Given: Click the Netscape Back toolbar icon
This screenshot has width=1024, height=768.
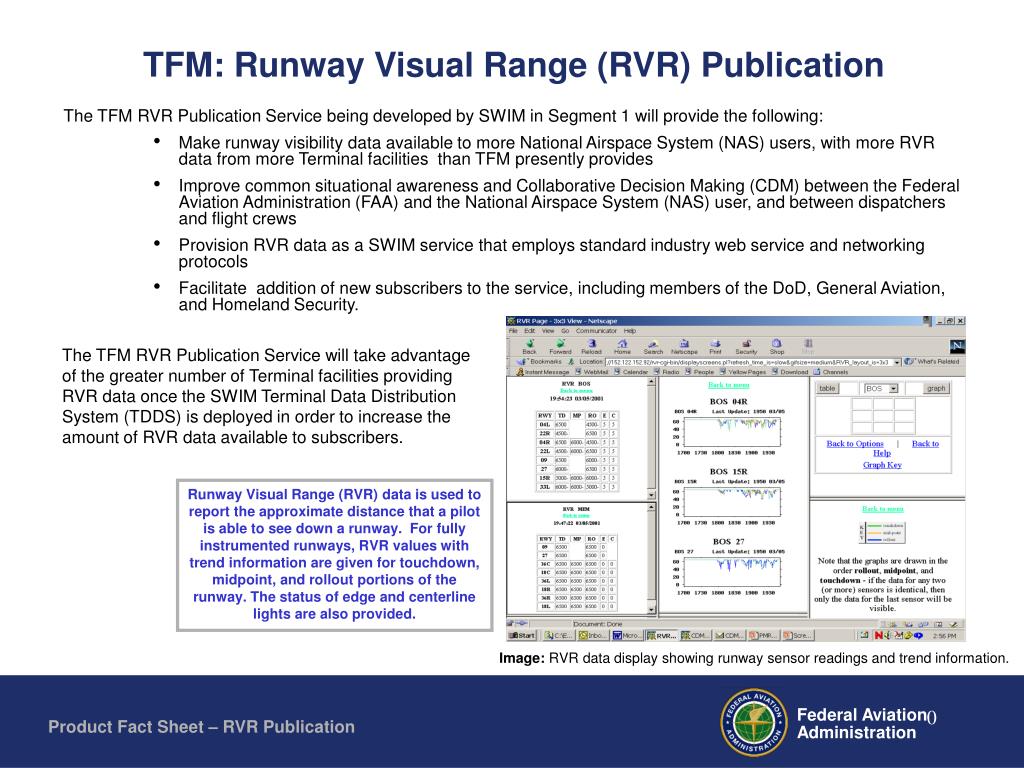Looking at the screenshot, I should coord(530,346).
